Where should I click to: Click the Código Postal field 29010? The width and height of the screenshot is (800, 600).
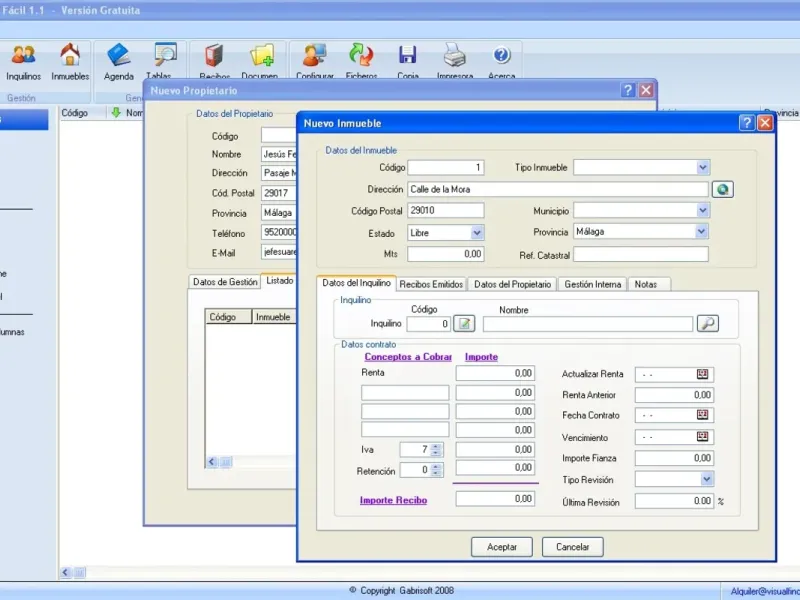(446, 210)
